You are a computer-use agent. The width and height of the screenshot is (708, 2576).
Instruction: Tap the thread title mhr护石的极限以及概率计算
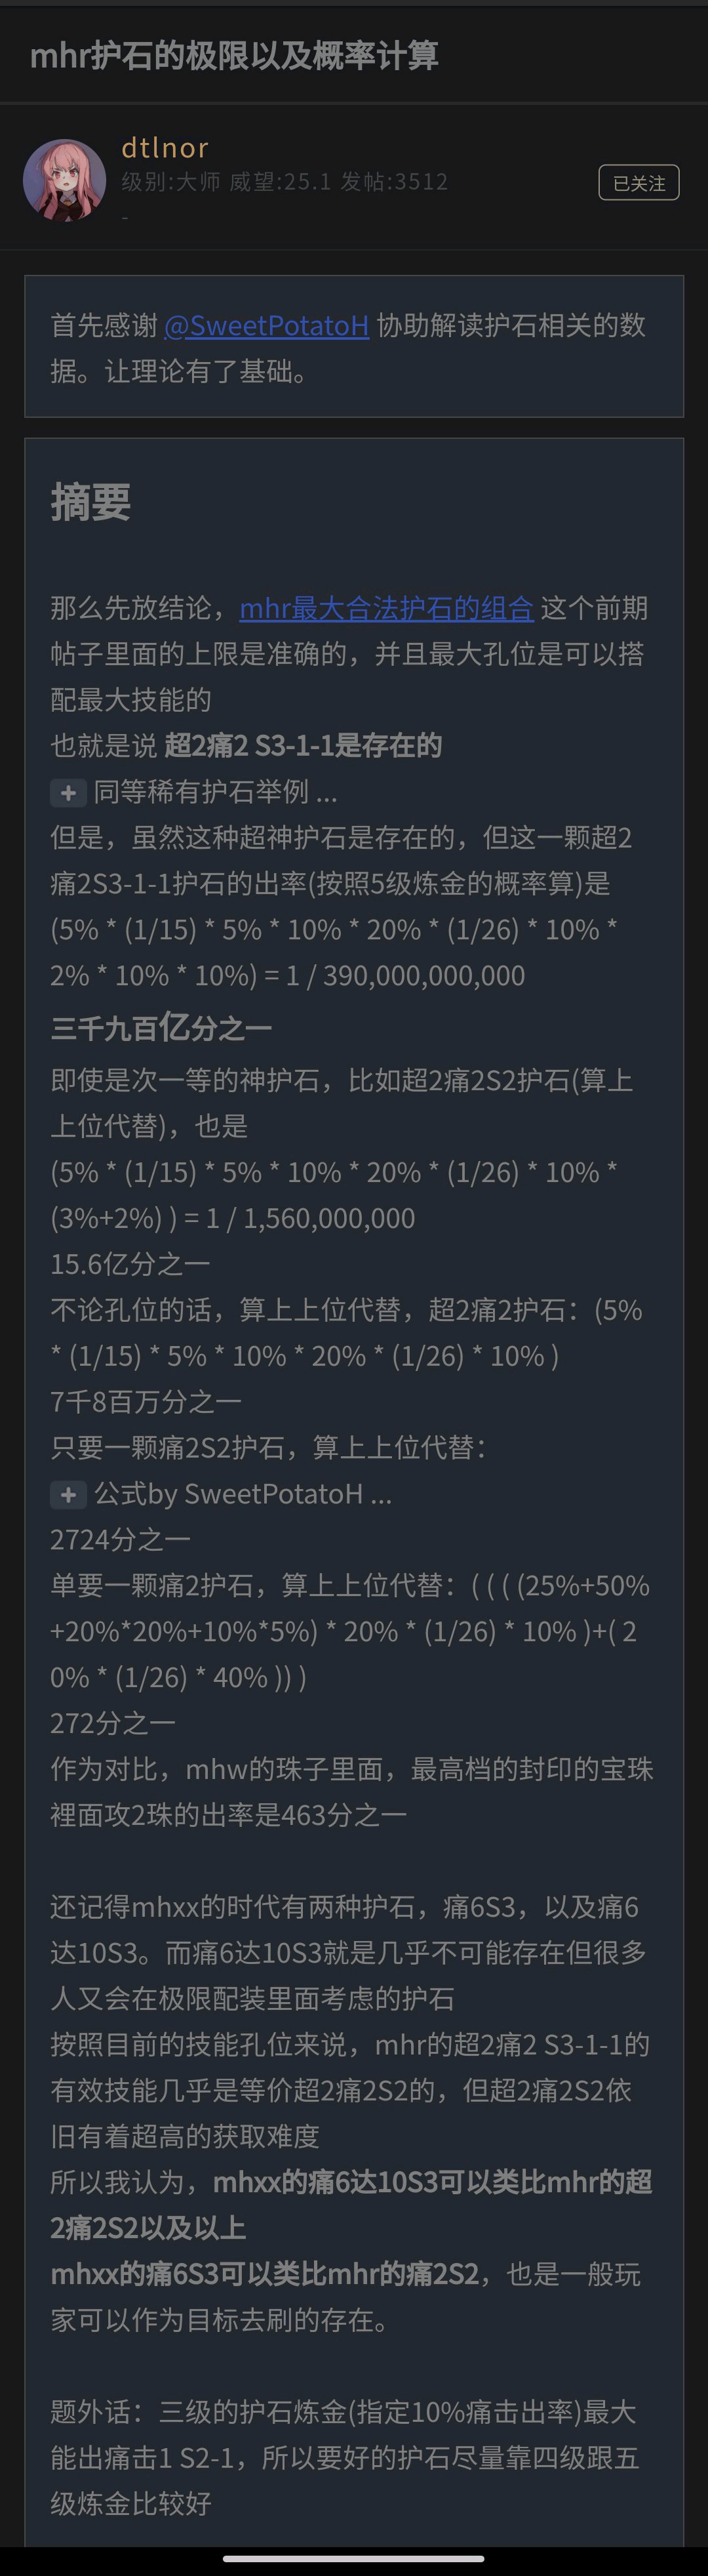[234, 55]
